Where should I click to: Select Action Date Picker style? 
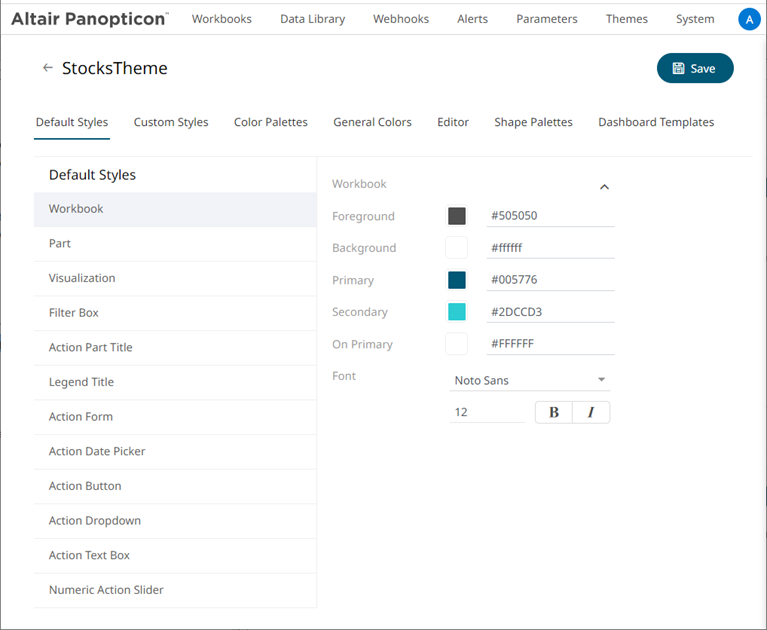[x=97, y=451]
